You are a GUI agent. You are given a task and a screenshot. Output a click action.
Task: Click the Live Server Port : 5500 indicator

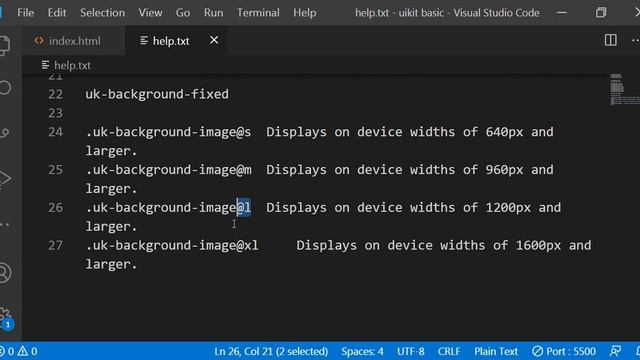pos(564,351)
